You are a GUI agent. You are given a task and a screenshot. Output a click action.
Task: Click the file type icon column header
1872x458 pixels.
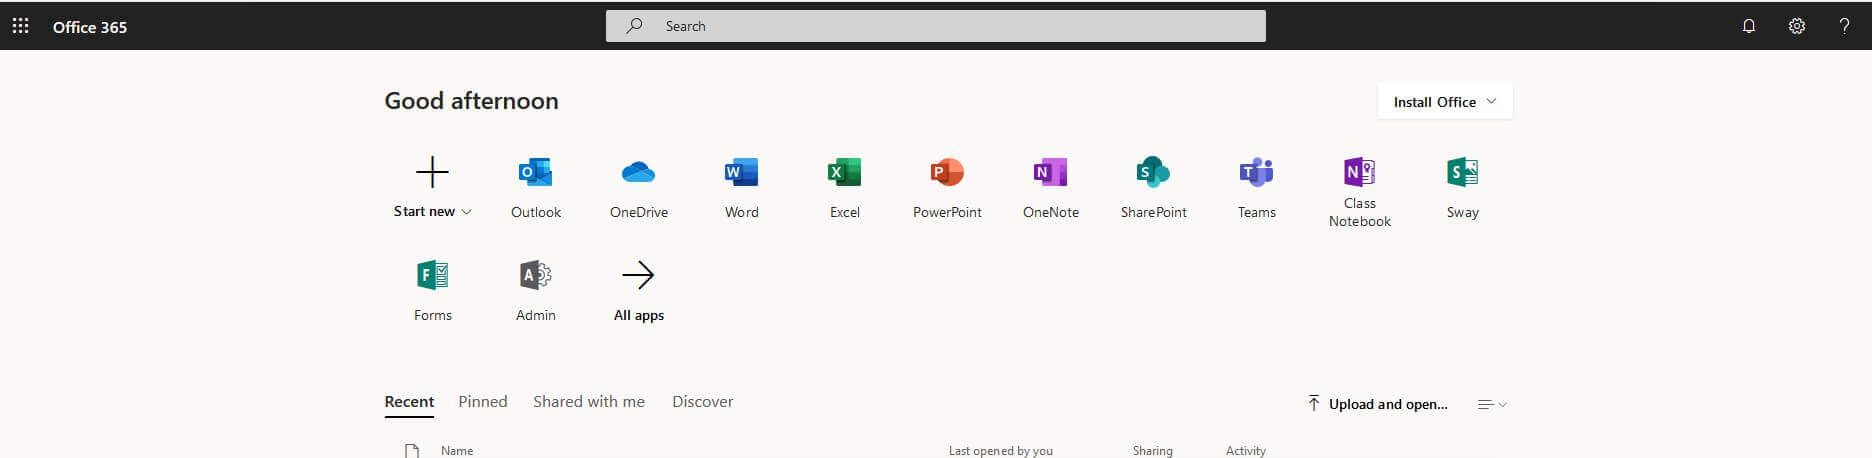pyautogui.click(x=412, y=451)
